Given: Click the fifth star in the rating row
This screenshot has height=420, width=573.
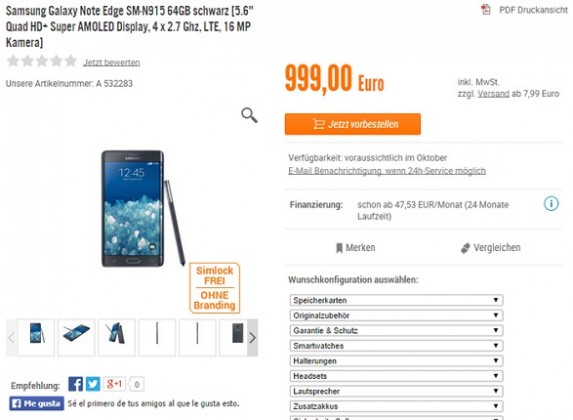Looking at the screenshot, I should coord(71,61).
